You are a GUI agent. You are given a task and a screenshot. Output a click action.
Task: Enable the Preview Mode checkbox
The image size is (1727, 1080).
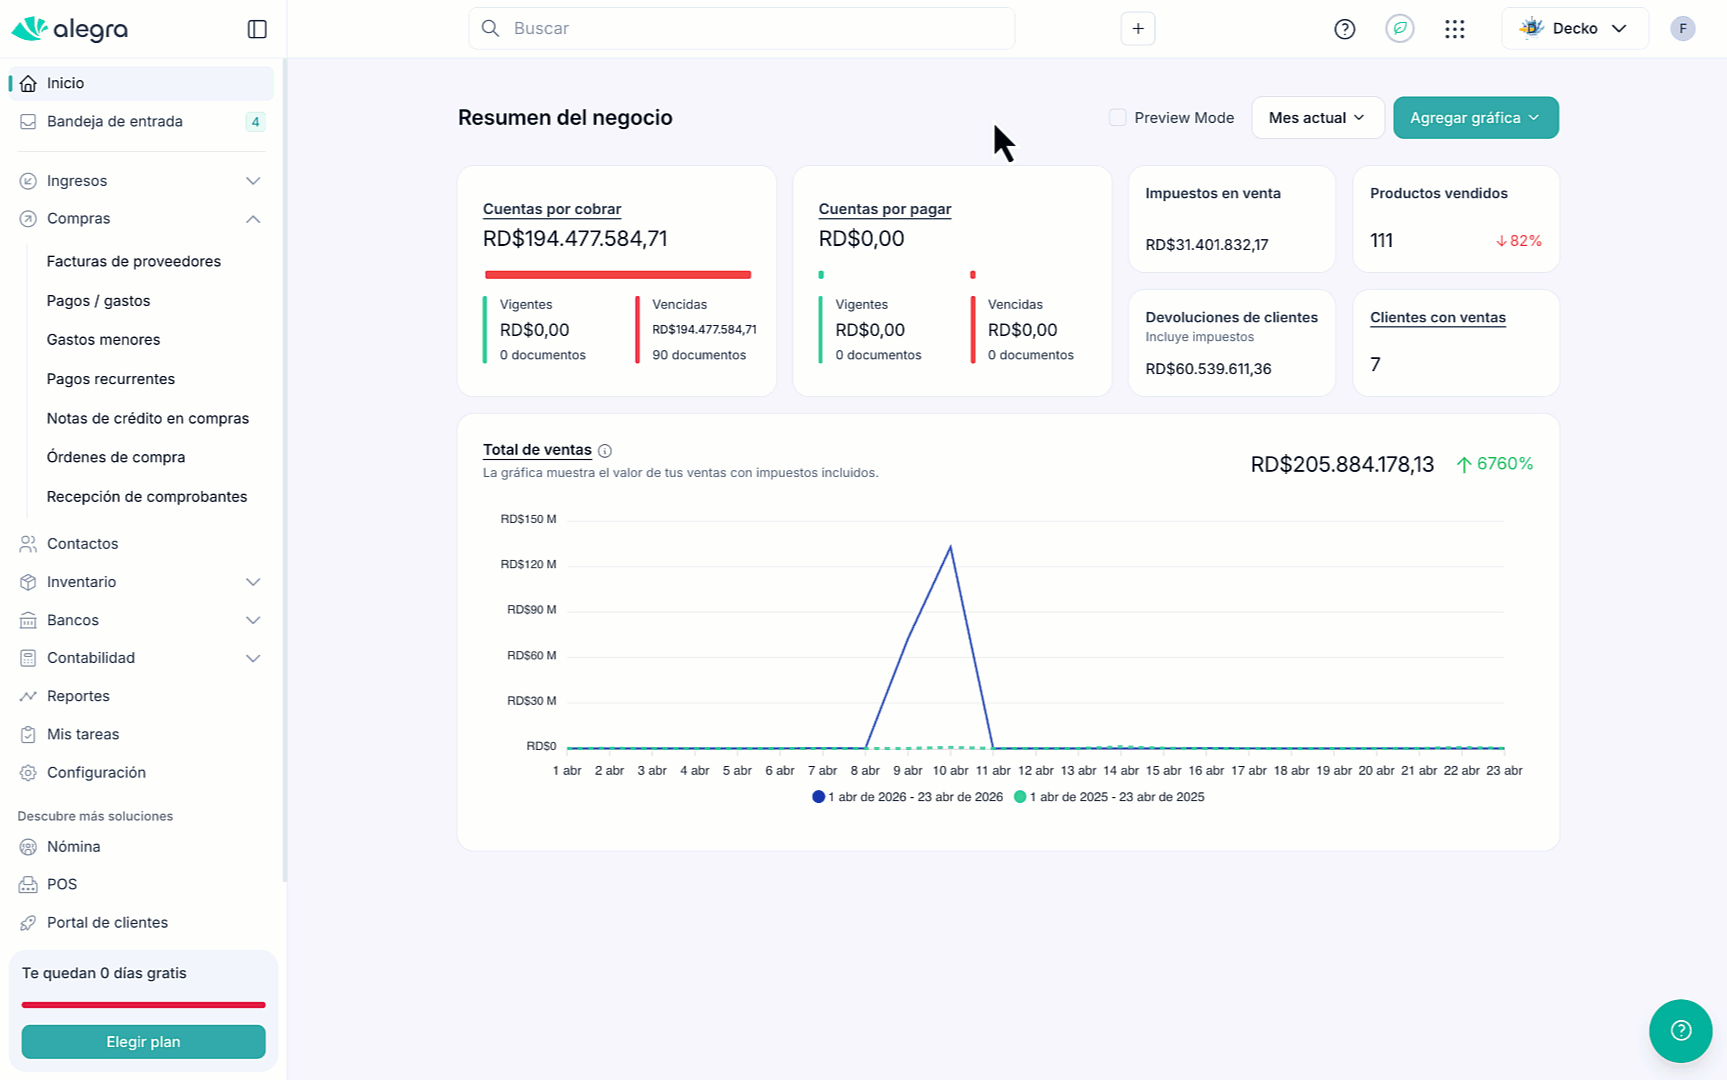click(x=1118, y=118)
